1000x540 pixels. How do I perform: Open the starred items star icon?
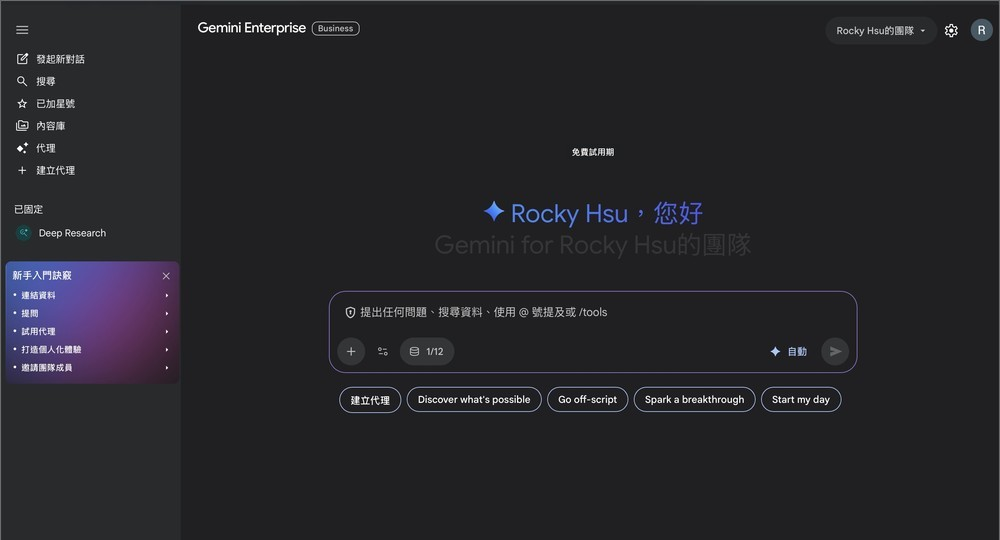click(22, 104)
